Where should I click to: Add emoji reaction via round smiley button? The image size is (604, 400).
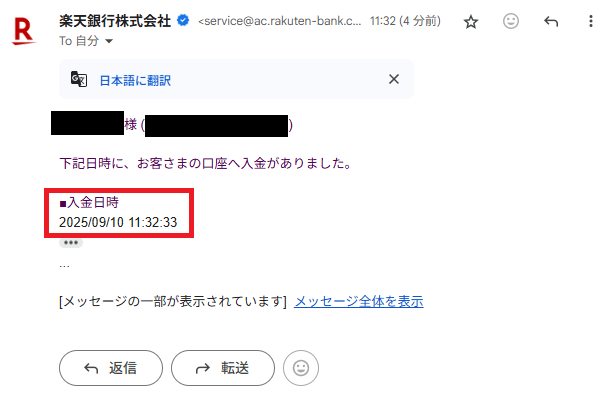click(301, 368)
